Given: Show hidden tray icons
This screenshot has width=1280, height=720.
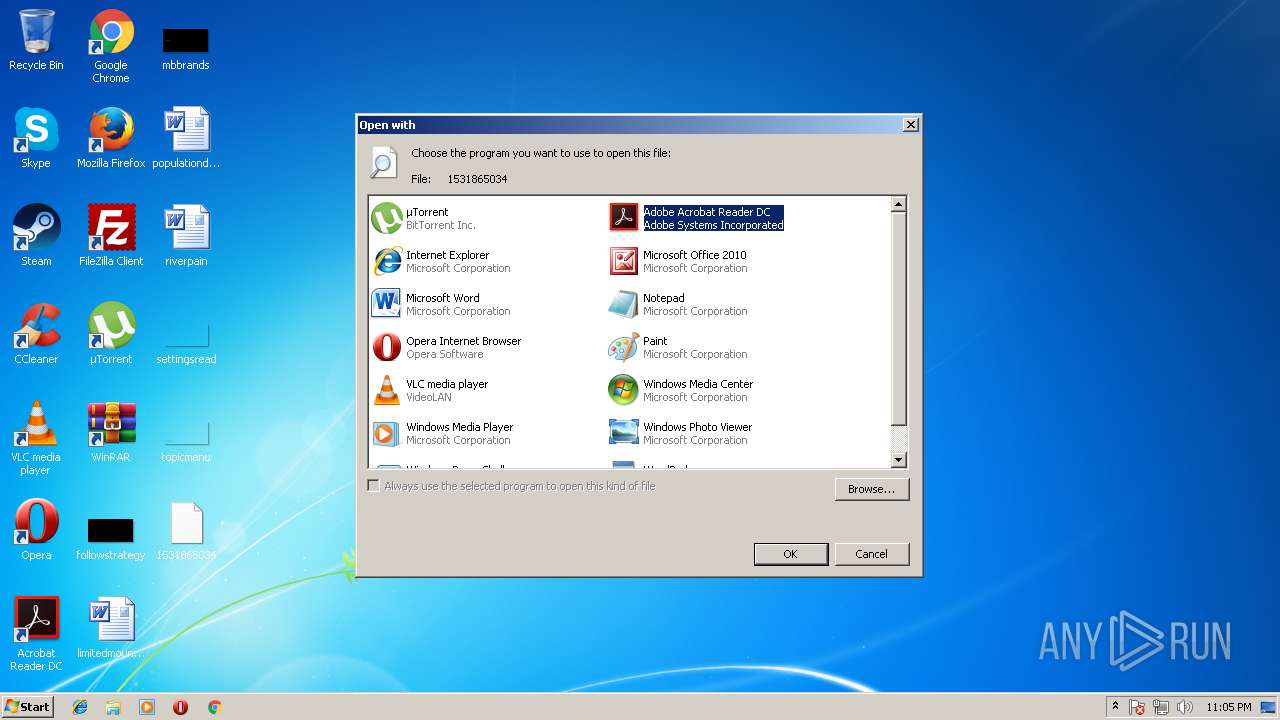Looking at the screenshot, I should (x=1115, y=707).
